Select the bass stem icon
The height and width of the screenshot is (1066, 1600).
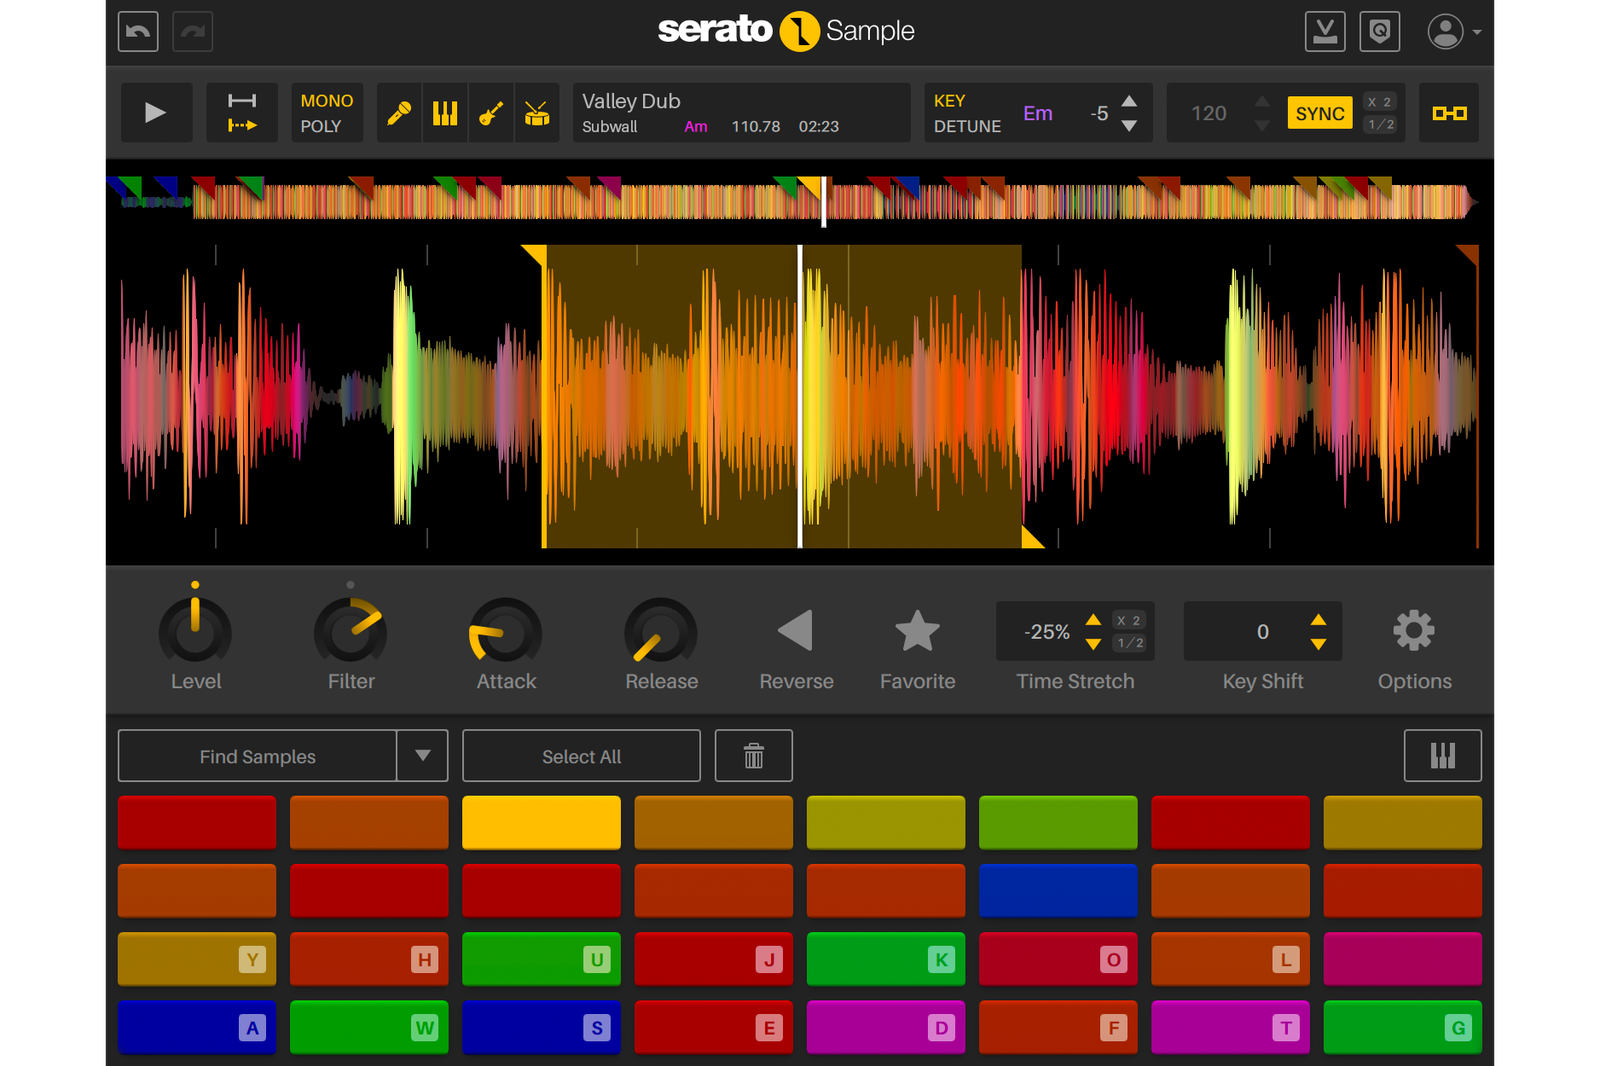[x=490, y=112]
